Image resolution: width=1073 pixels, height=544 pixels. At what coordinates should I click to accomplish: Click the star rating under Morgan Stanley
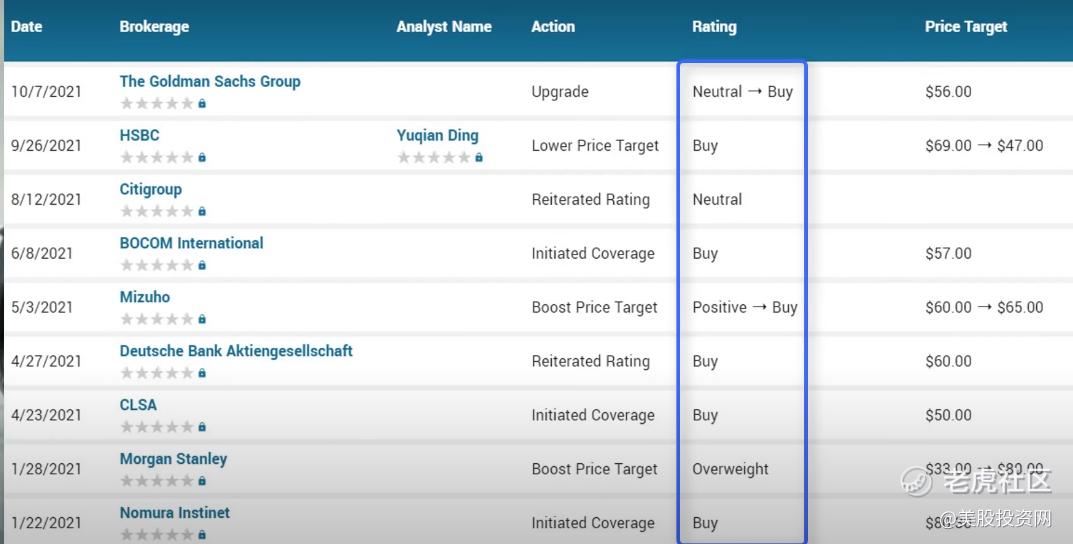(157, 481)
